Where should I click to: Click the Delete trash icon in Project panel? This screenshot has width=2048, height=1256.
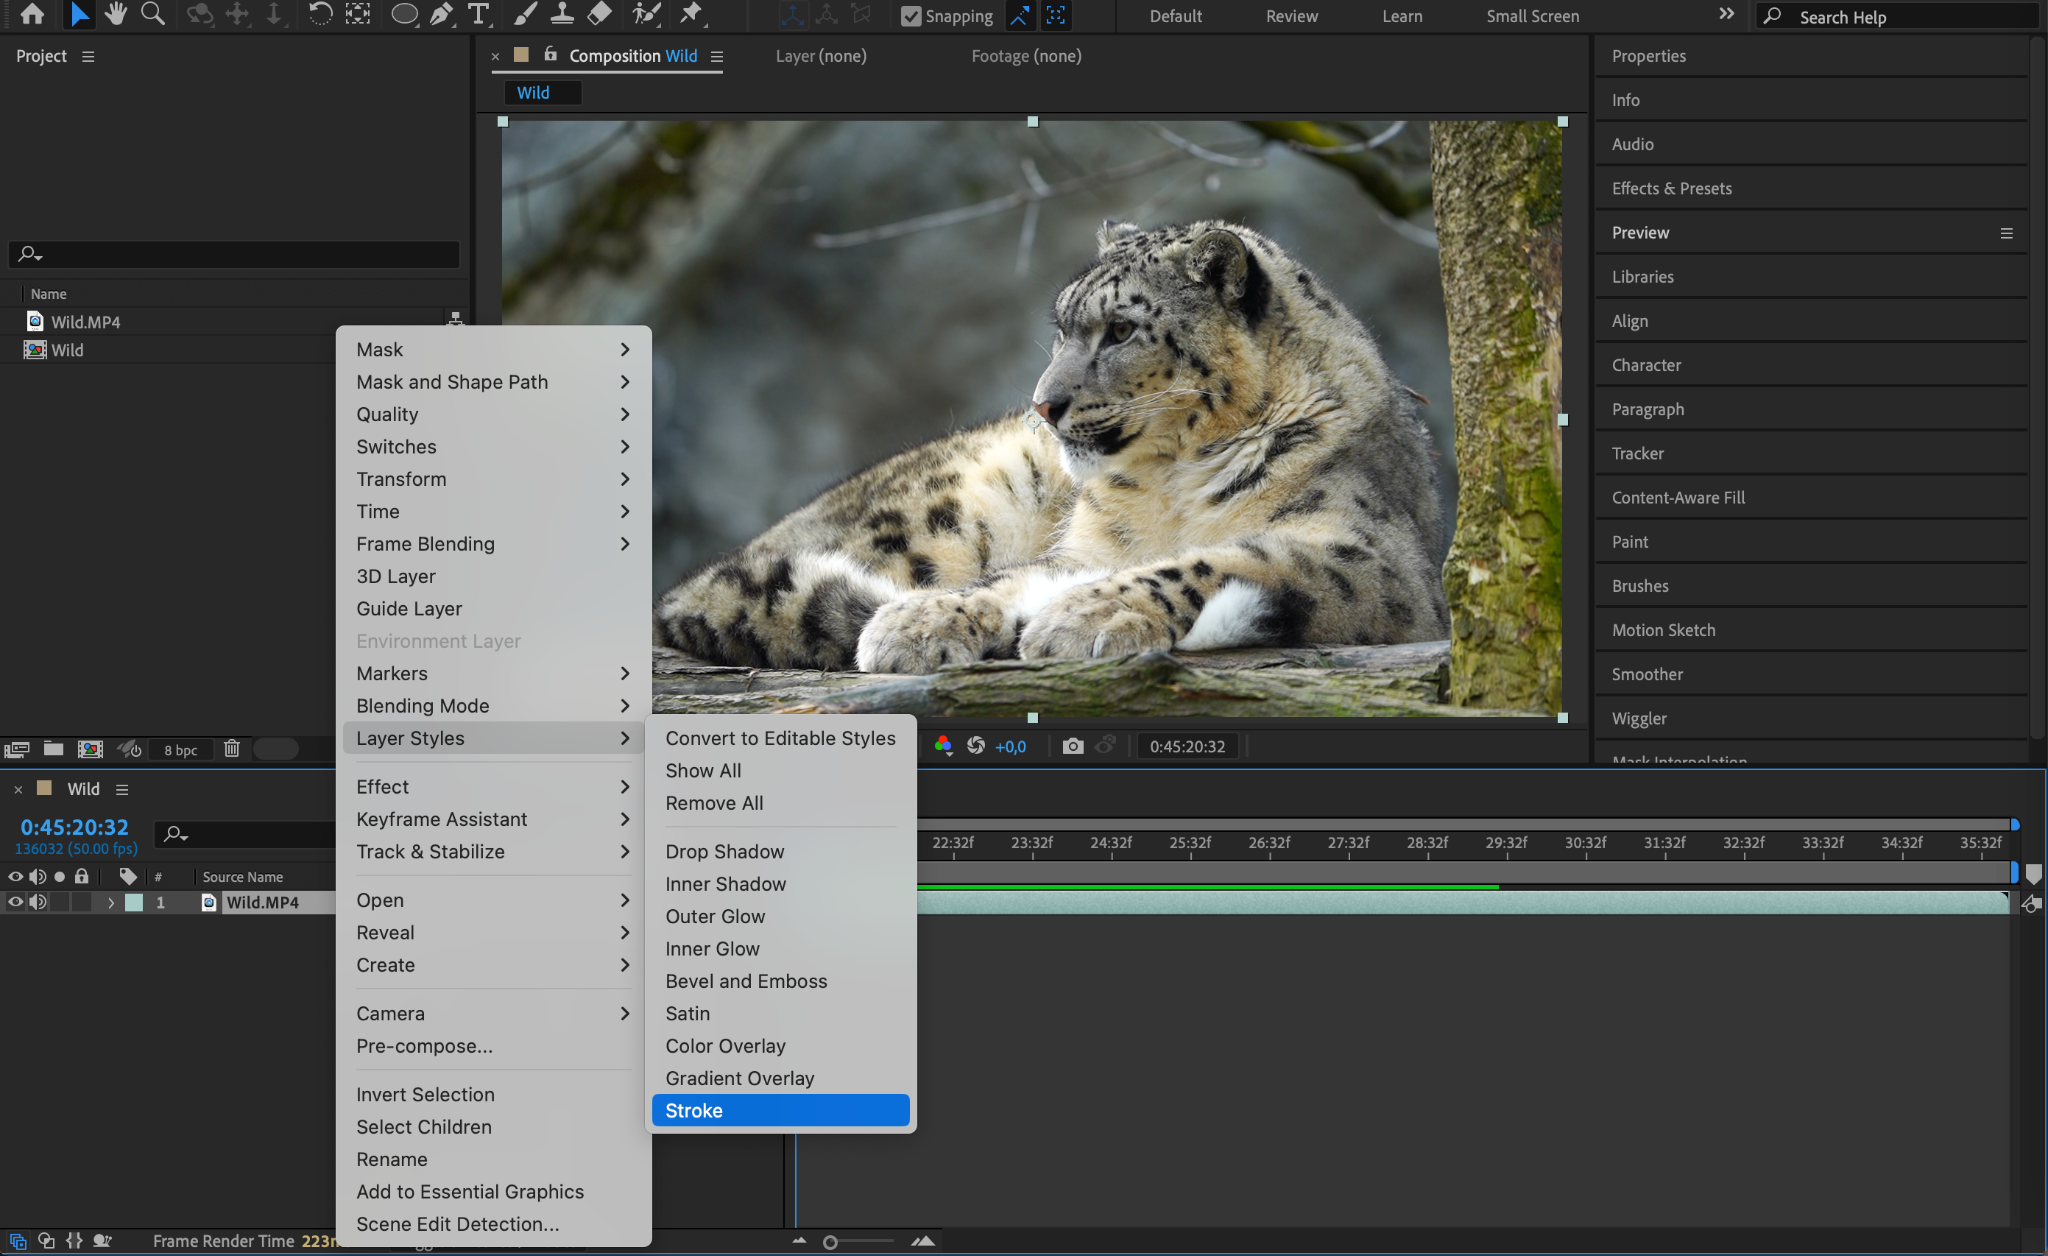232,749
